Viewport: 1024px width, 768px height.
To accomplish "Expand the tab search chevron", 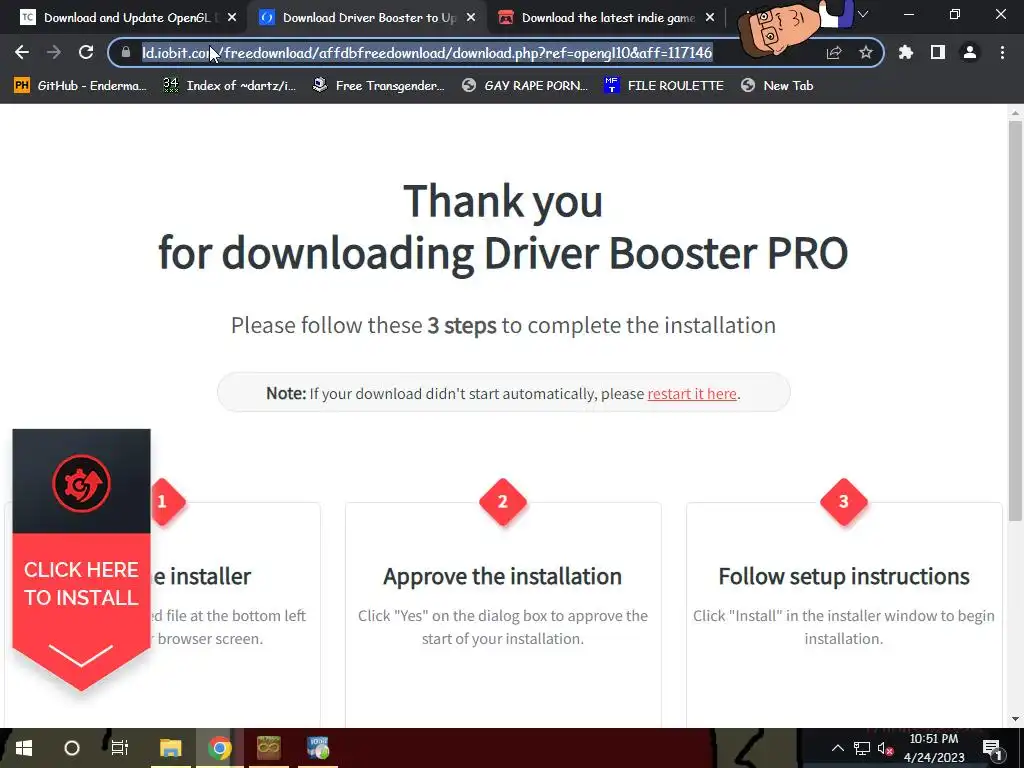I will (863, 14).
